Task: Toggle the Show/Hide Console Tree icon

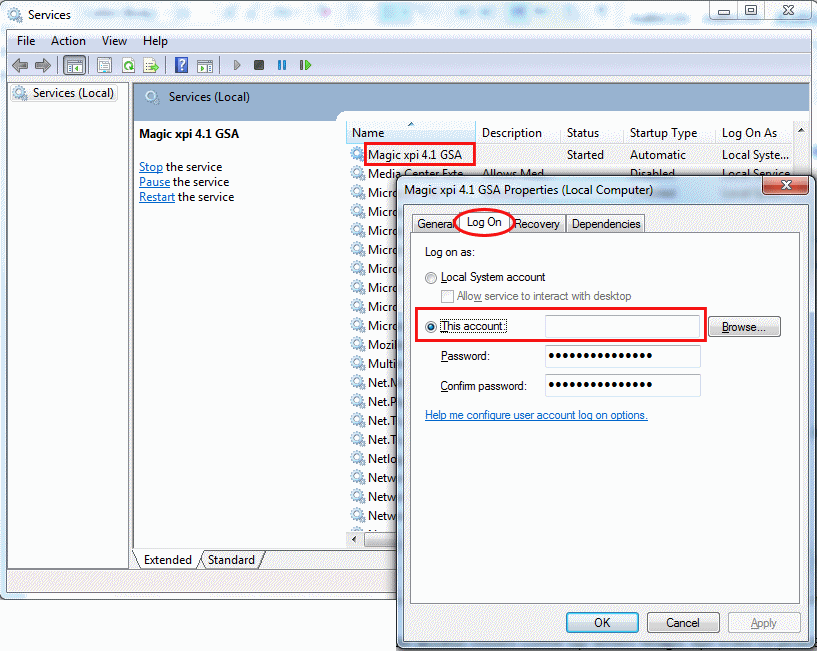Action: point(75,66)
